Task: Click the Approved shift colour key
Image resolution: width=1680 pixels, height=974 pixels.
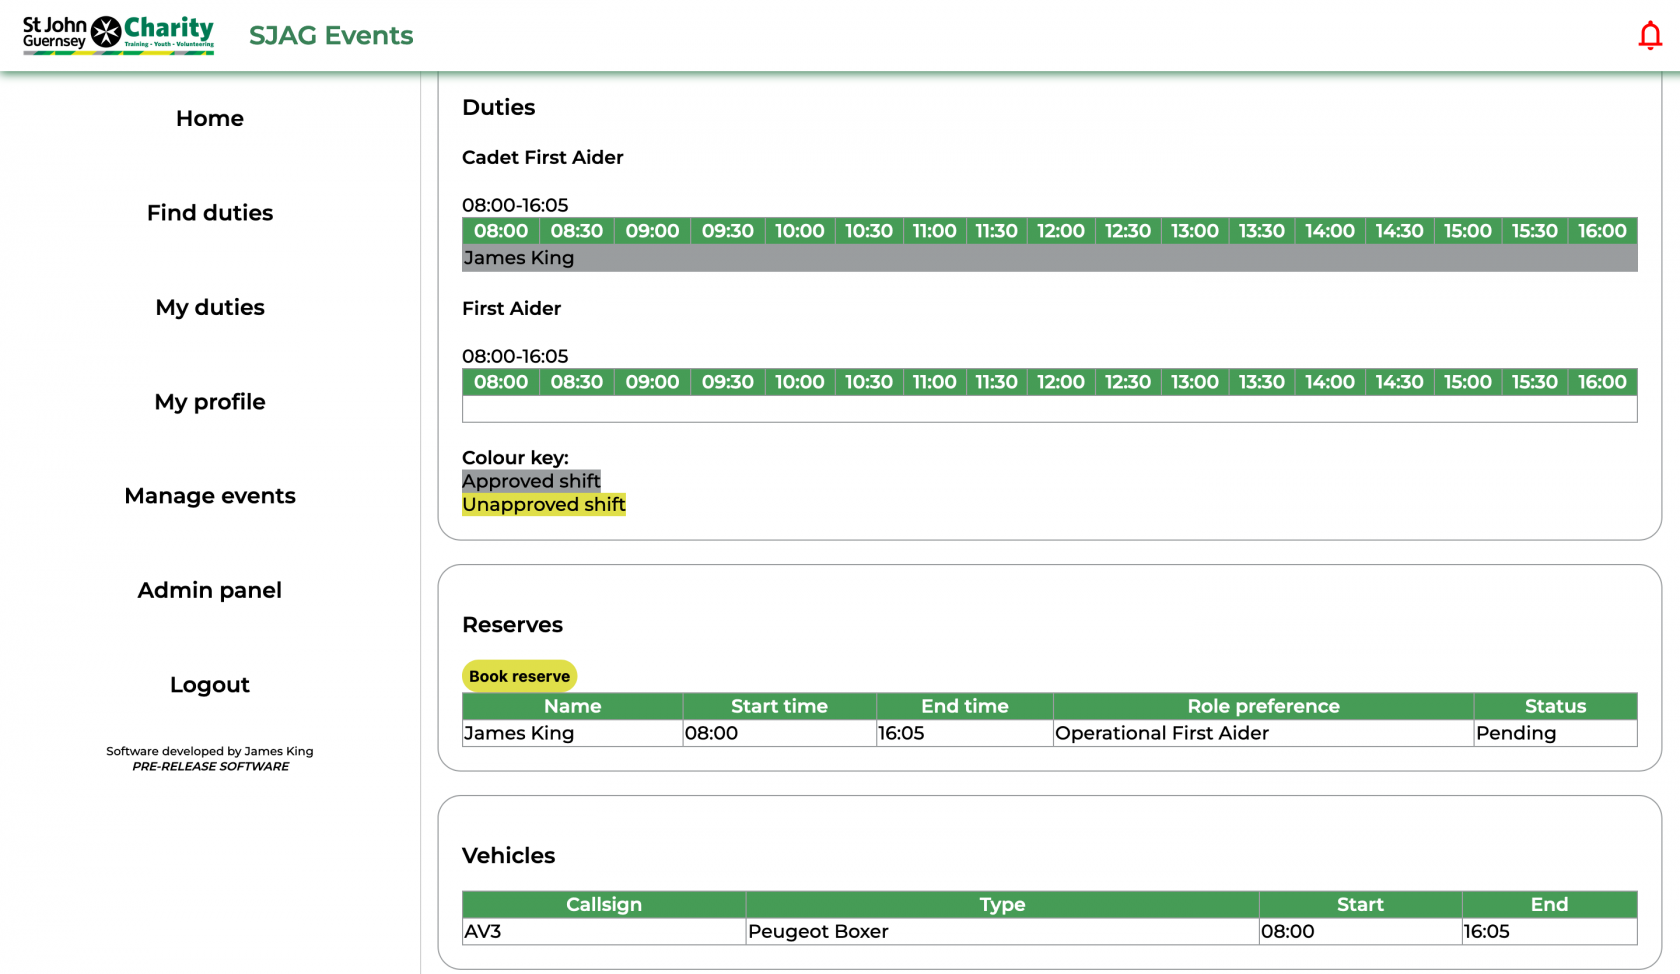Action: pos(531,481)
